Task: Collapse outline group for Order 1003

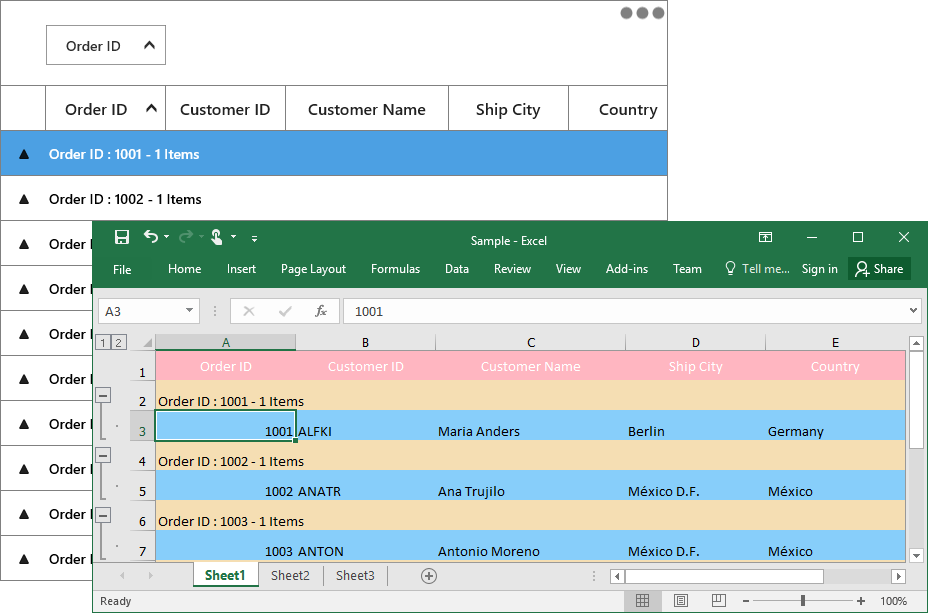Action: [103, 515]
